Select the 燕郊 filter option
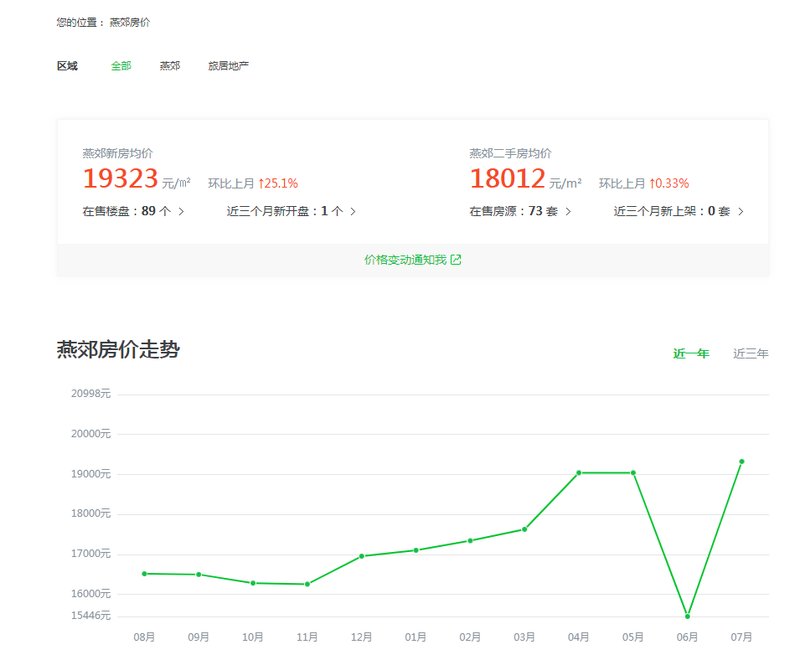The width and height of the screenshot is (800, 655). coord(169,65)
